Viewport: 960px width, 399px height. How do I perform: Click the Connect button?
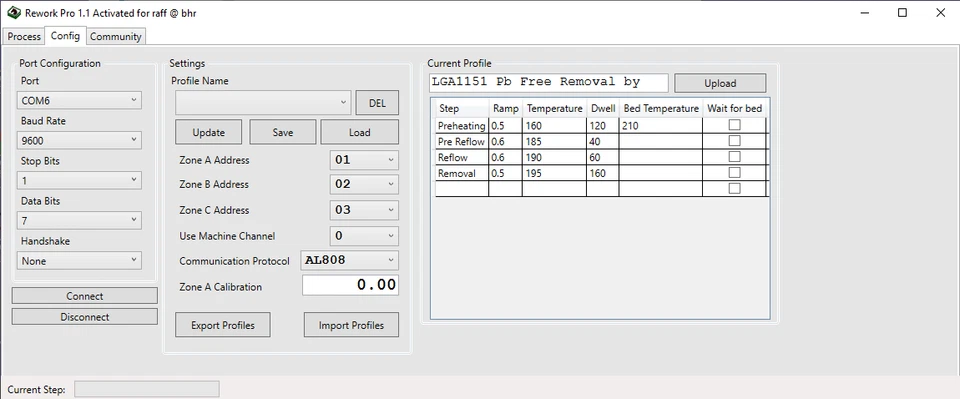[x=84, y=296]
